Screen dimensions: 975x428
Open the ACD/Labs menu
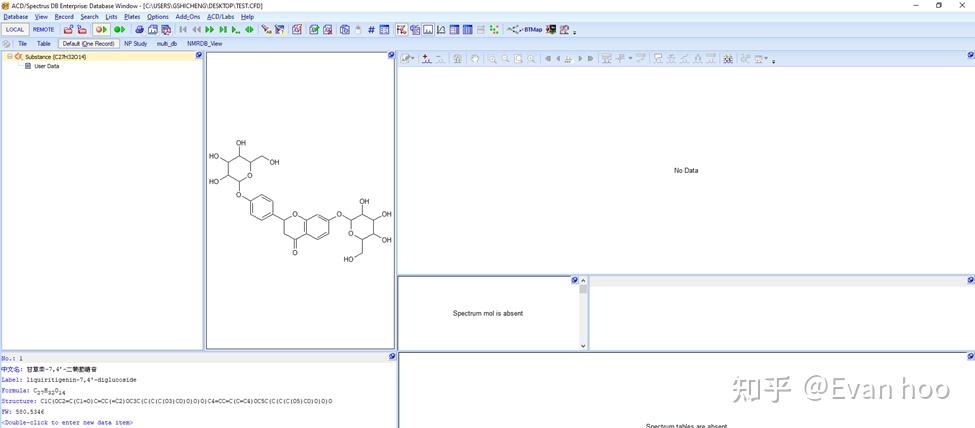pyautogui.click(x=221, y=17)
